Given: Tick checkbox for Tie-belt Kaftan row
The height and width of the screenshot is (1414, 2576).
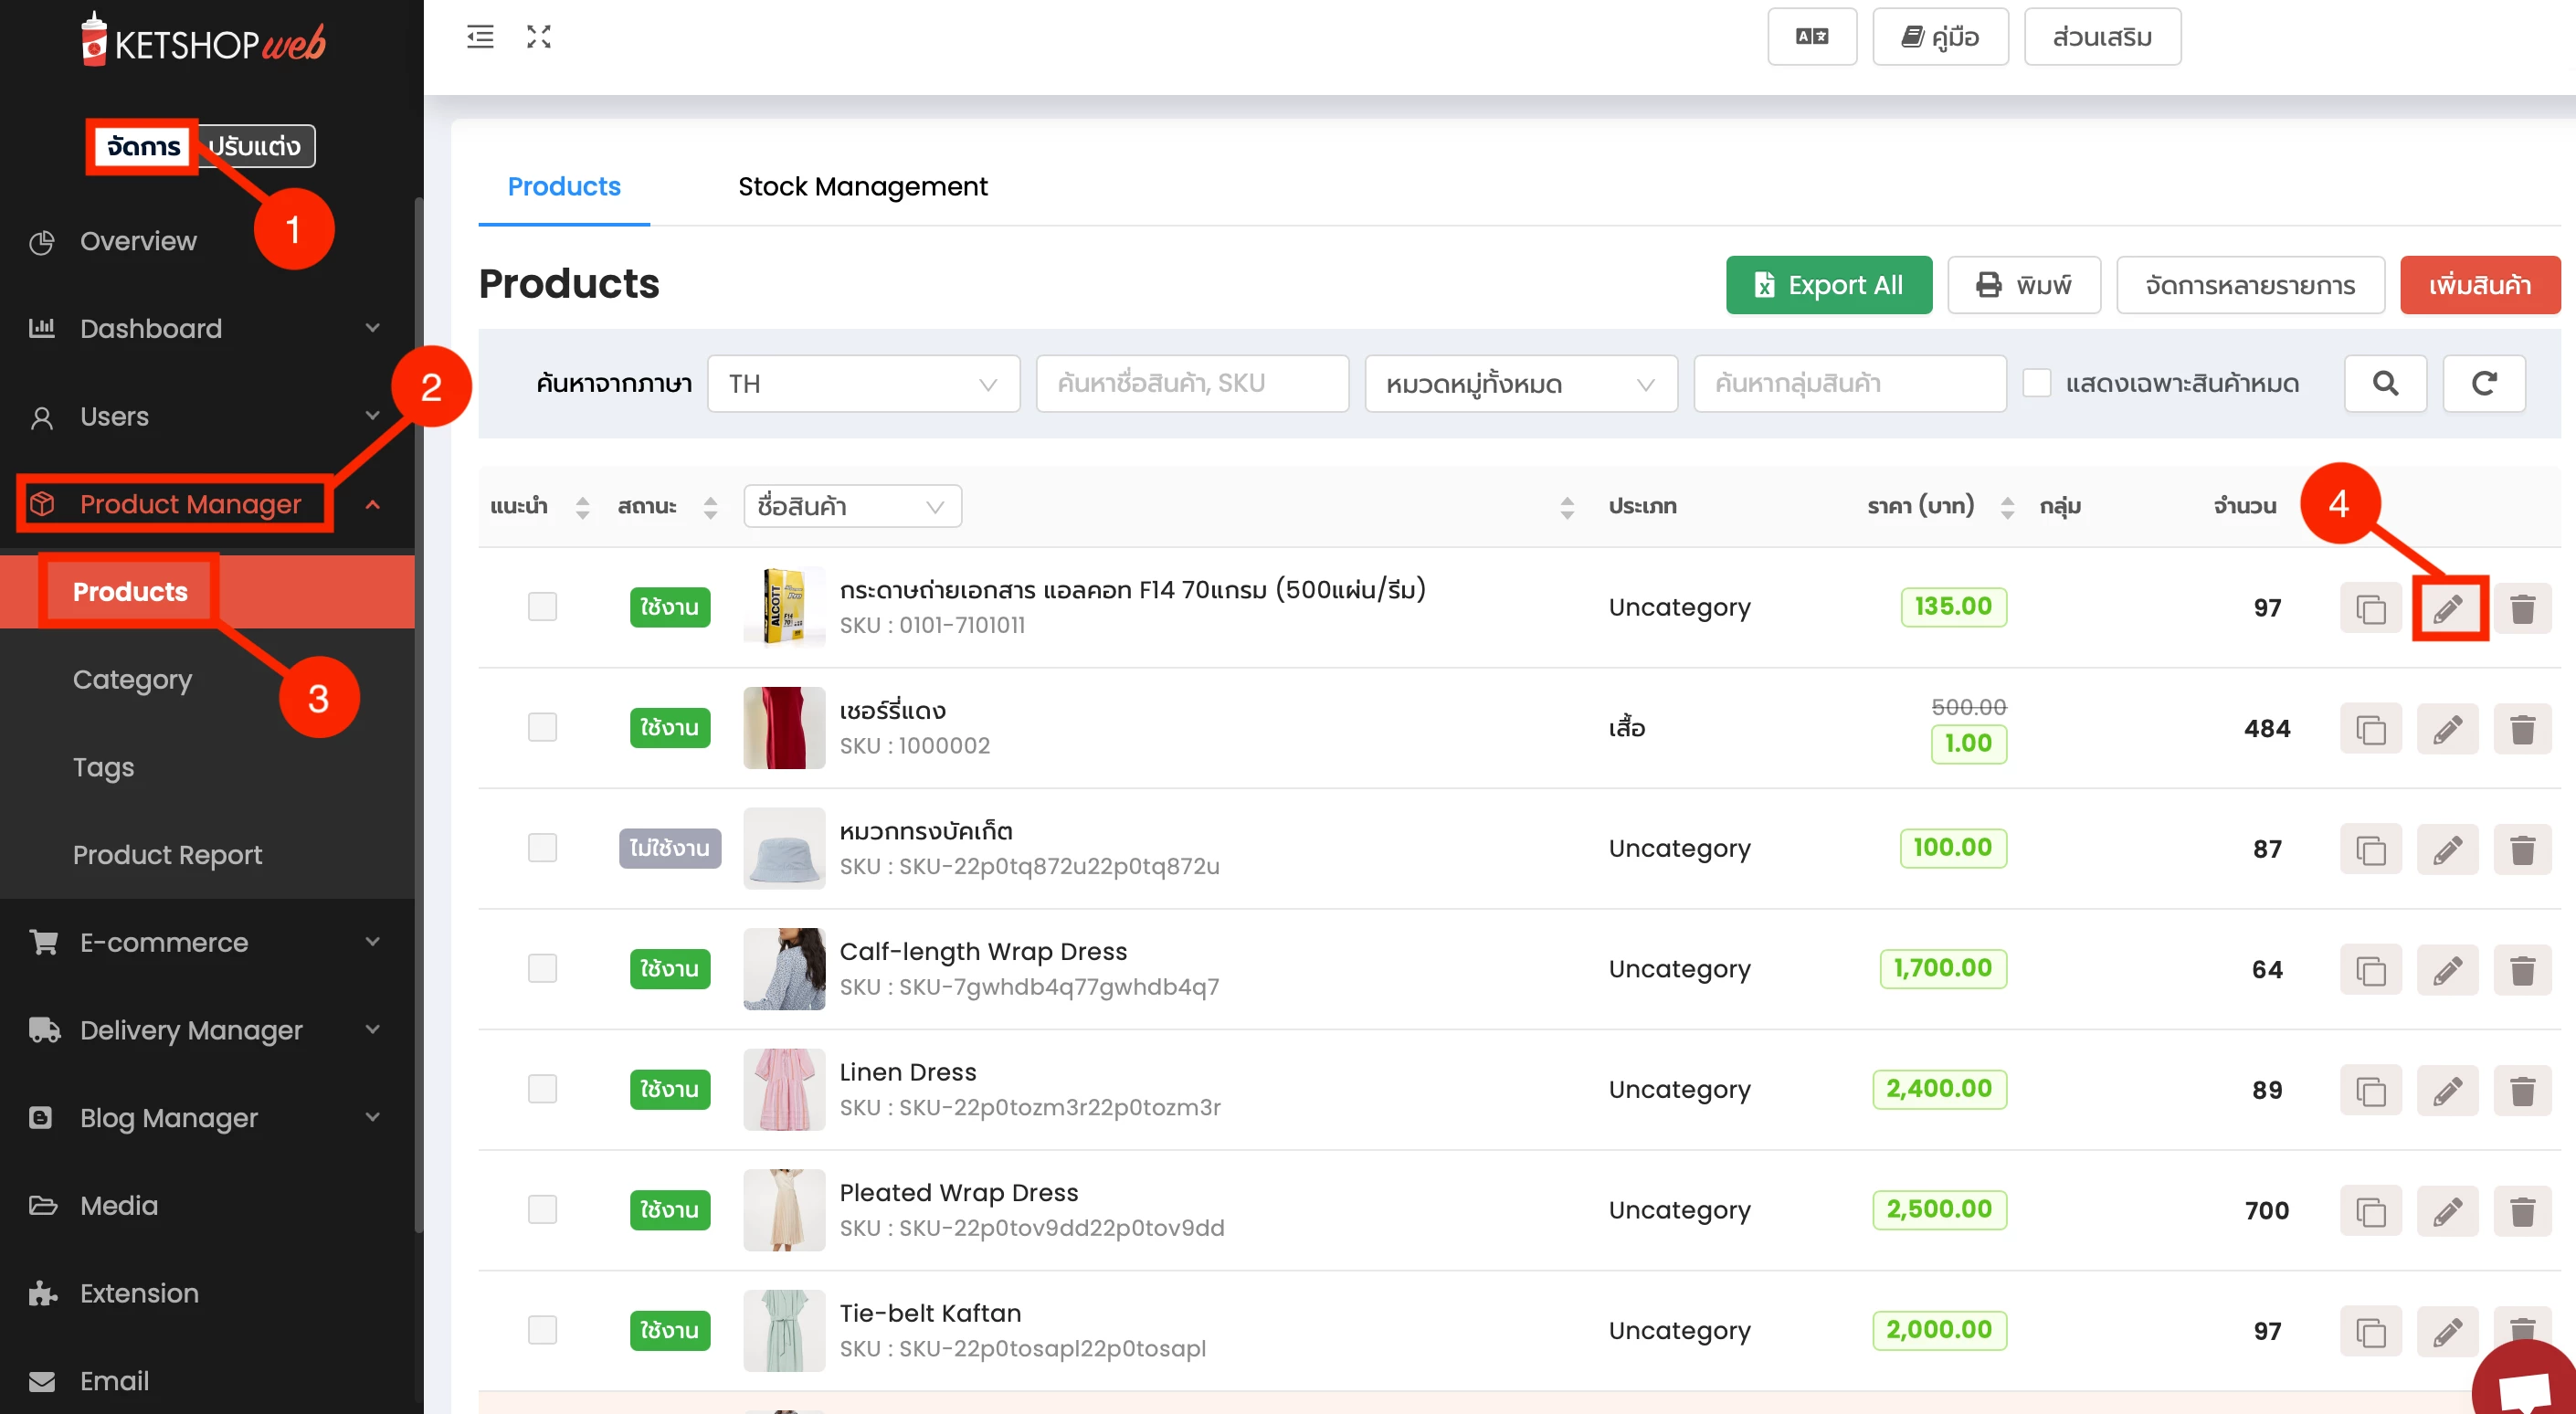Looking at the screenshot, I should (x=542, y=1330).
